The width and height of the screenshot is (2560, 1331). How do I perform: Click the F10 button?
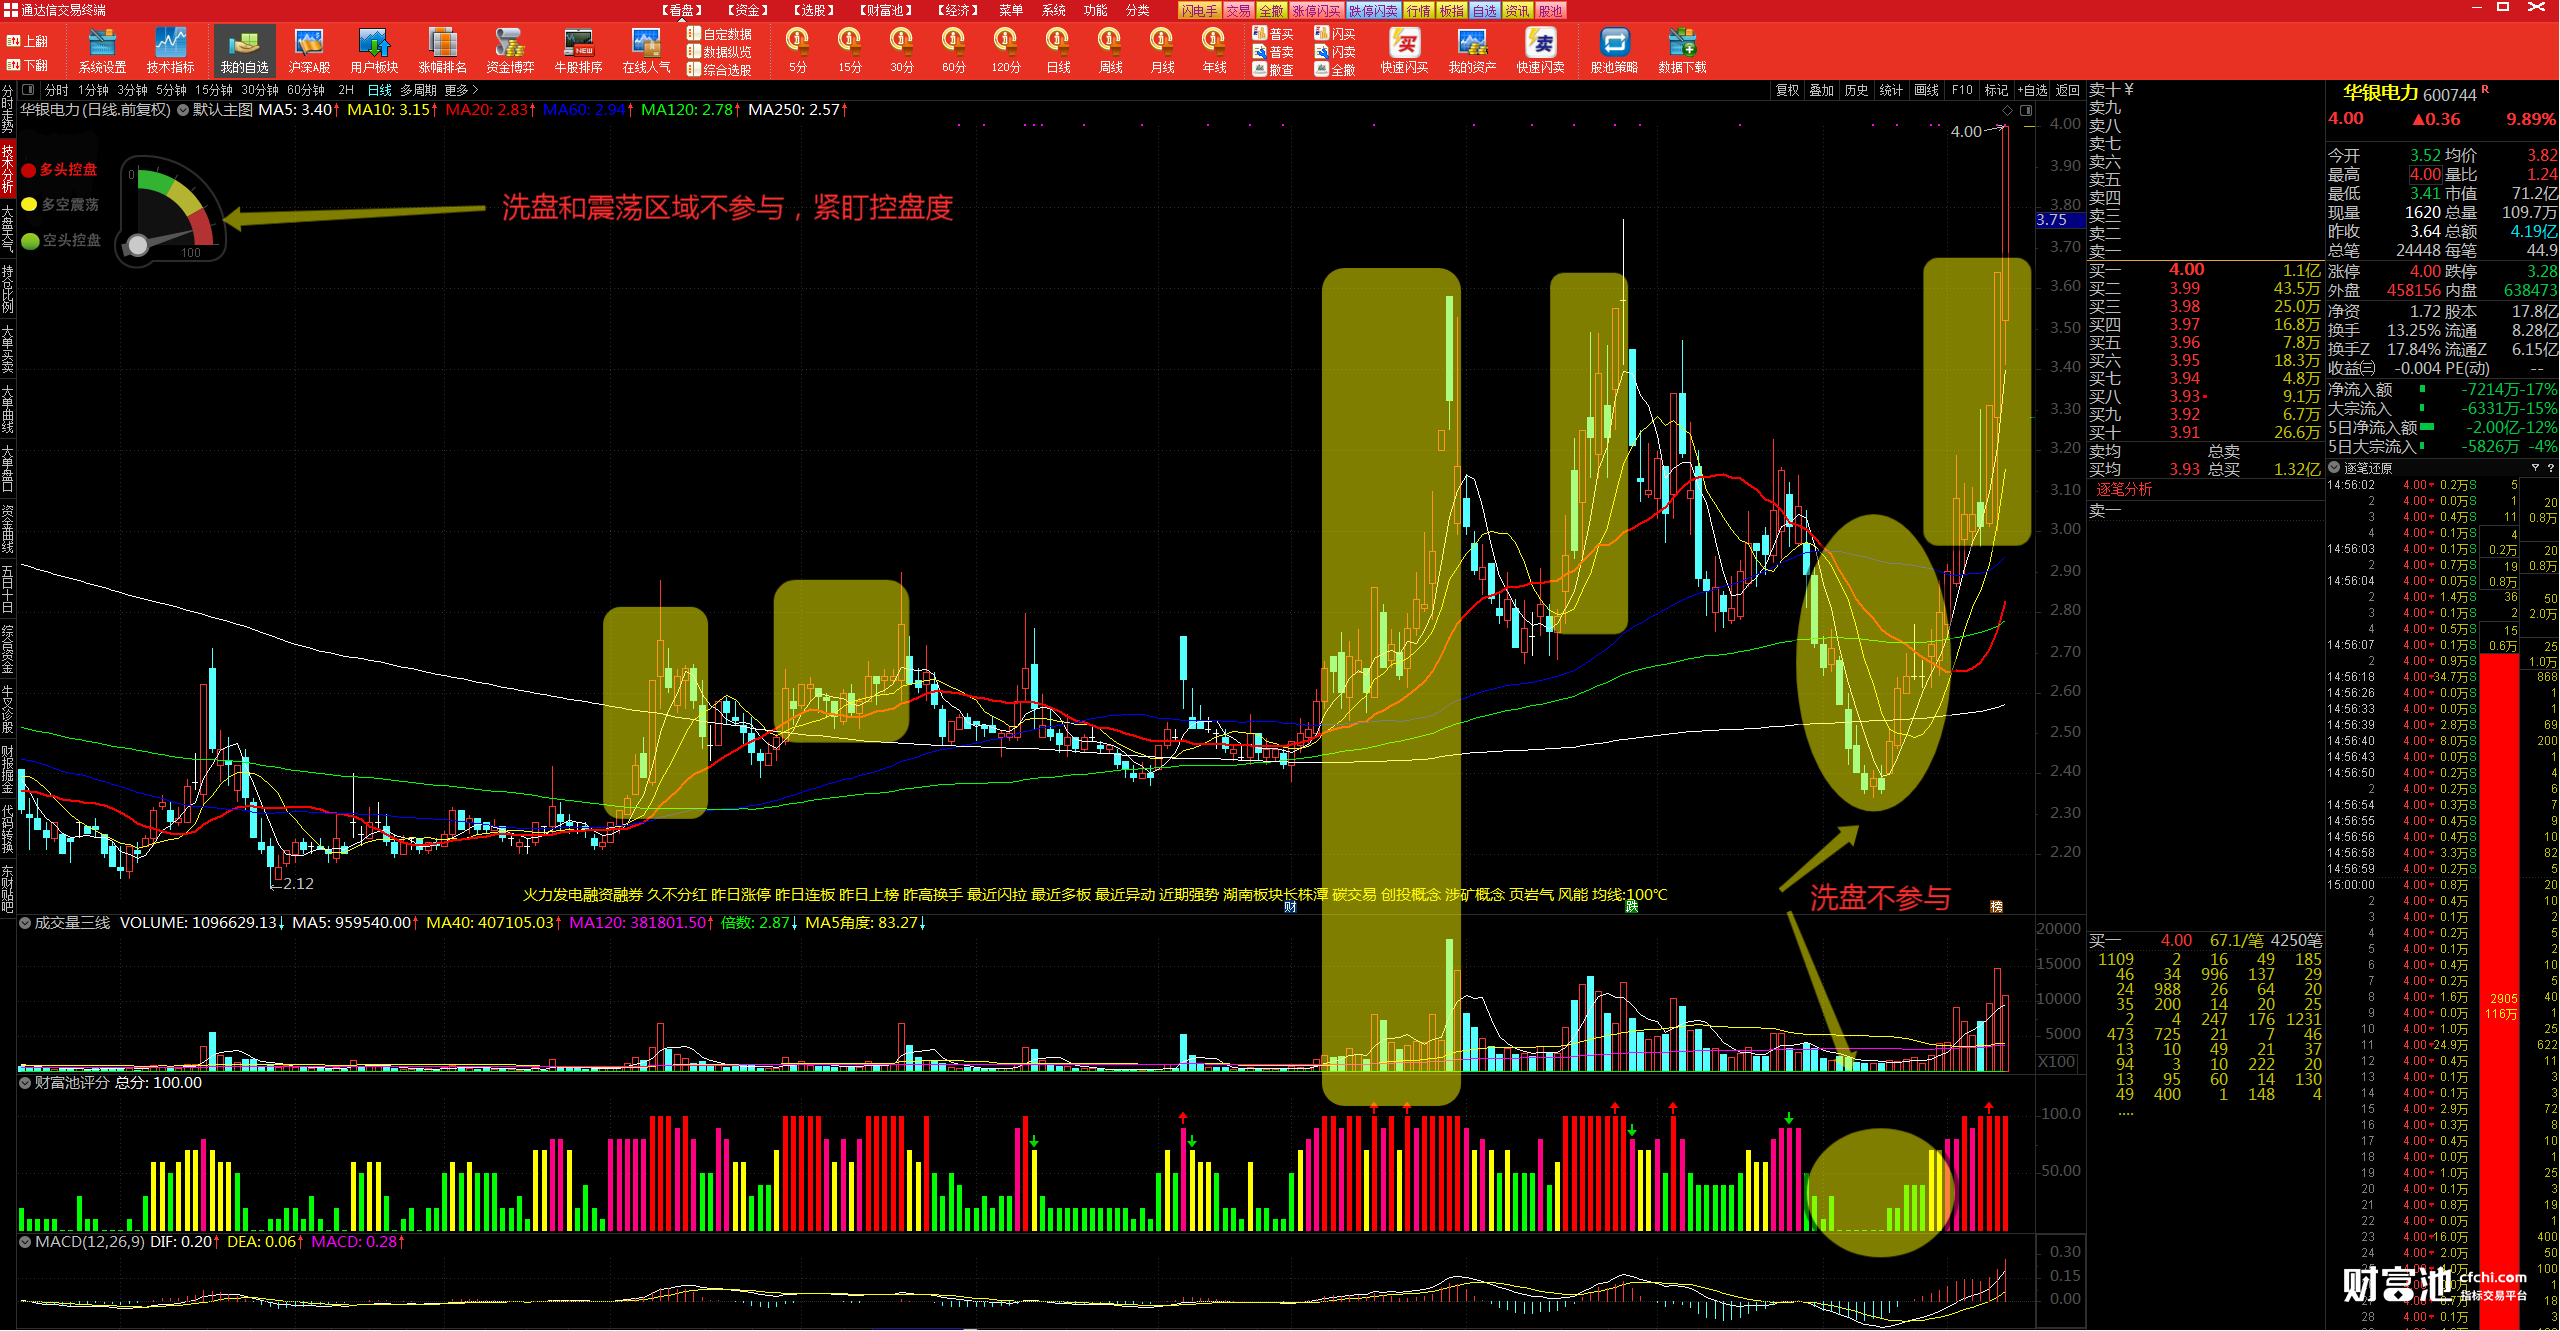click(x=1962, y=90)
